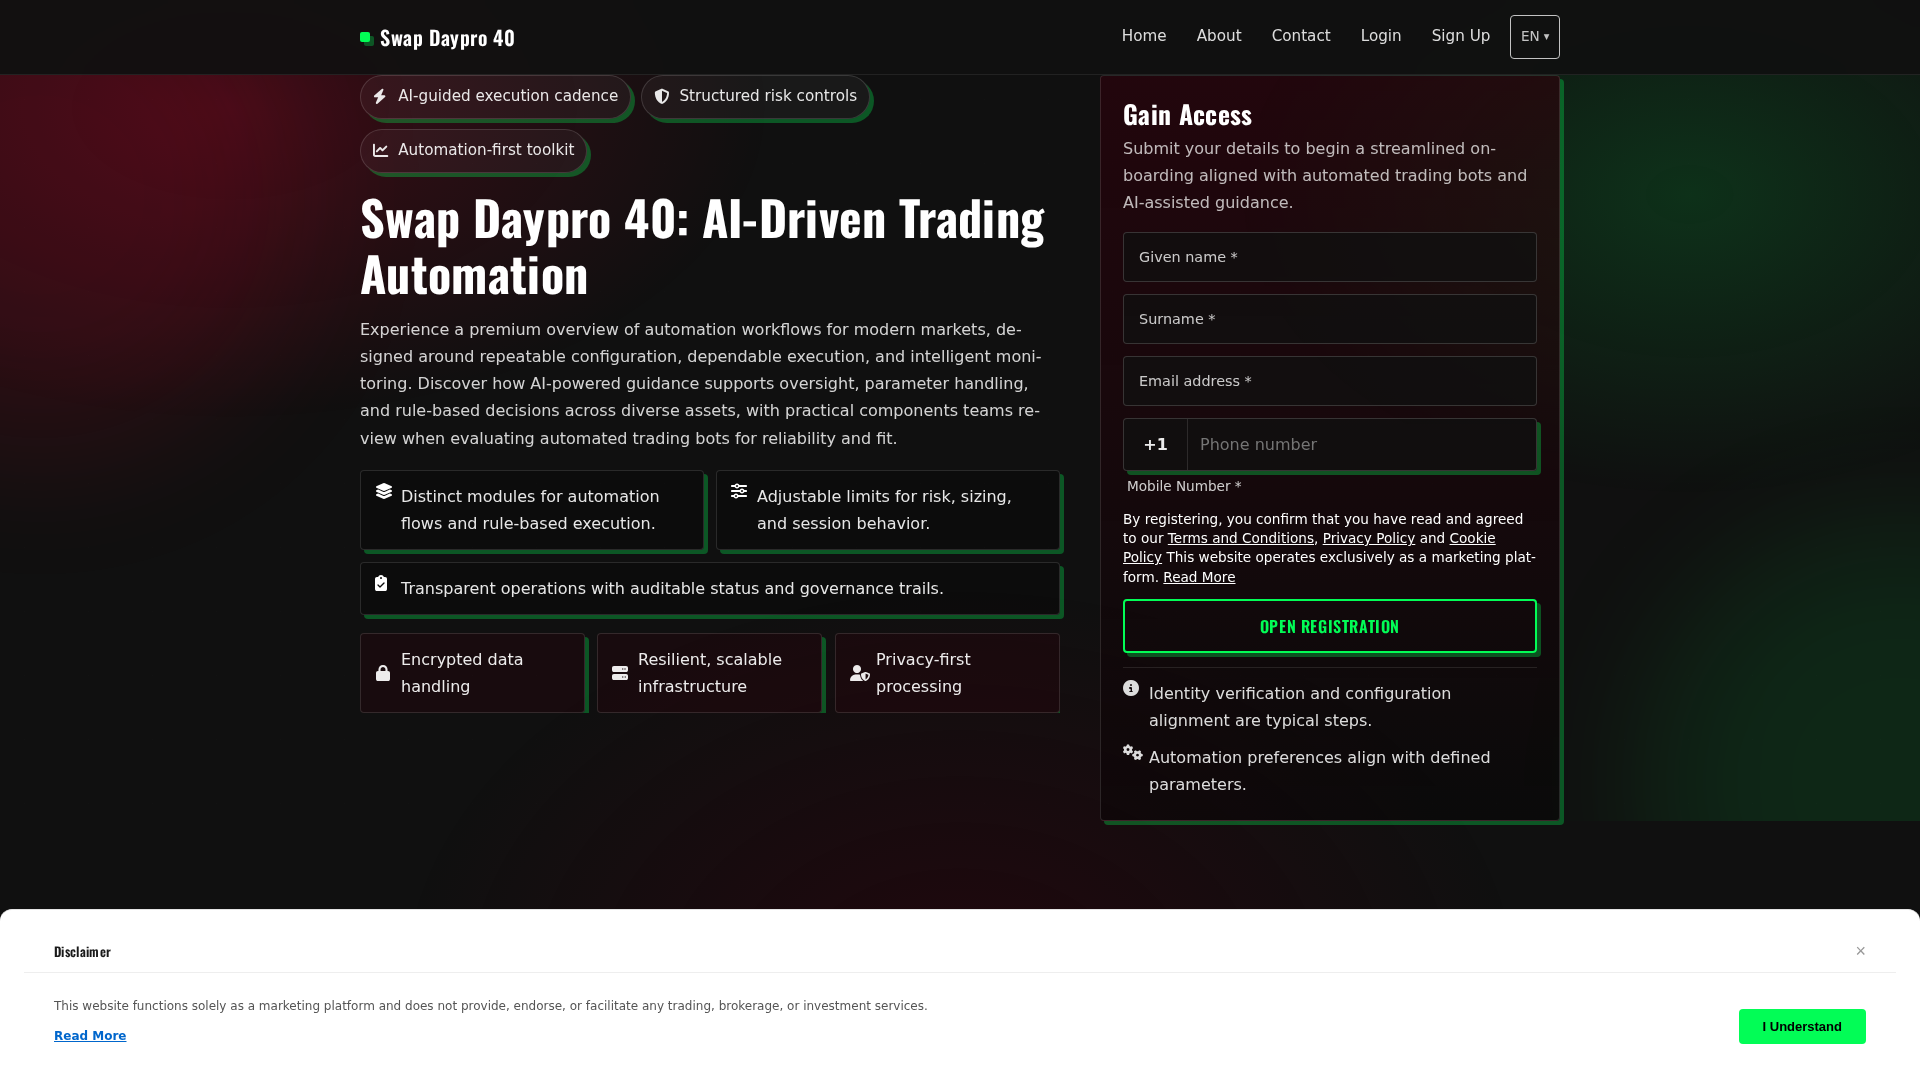1920x1080 pixels.
Task: Click the Adjustable limits for risk card
Action: click(888, 510)
